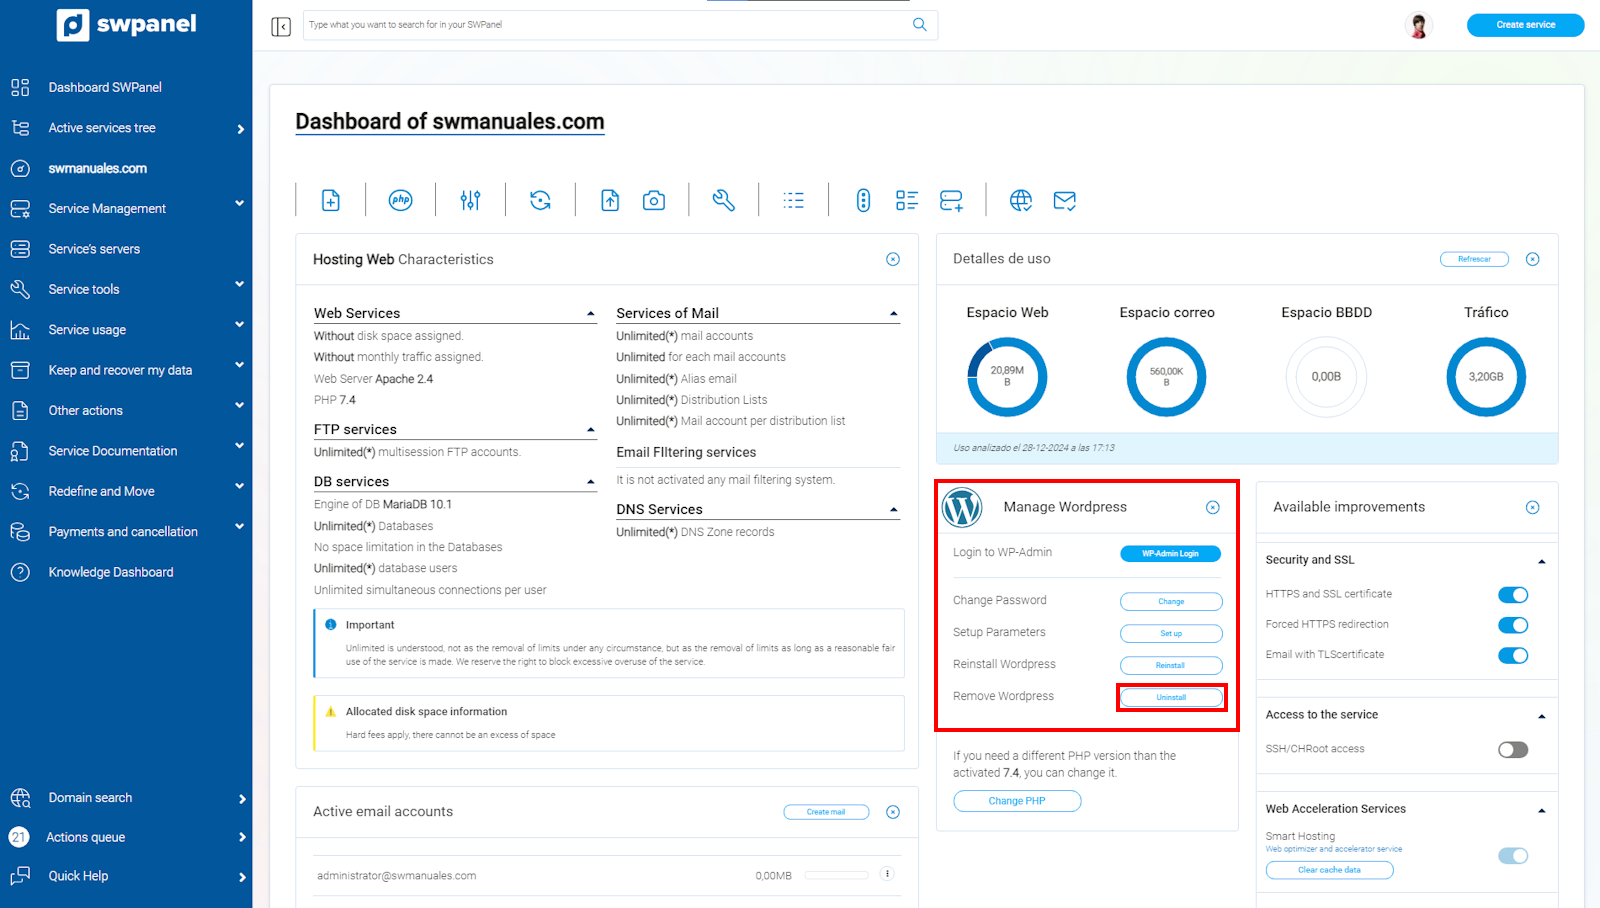Disable Forced HTTPS redirection

pyautogui.click(x=1513, y=625)
